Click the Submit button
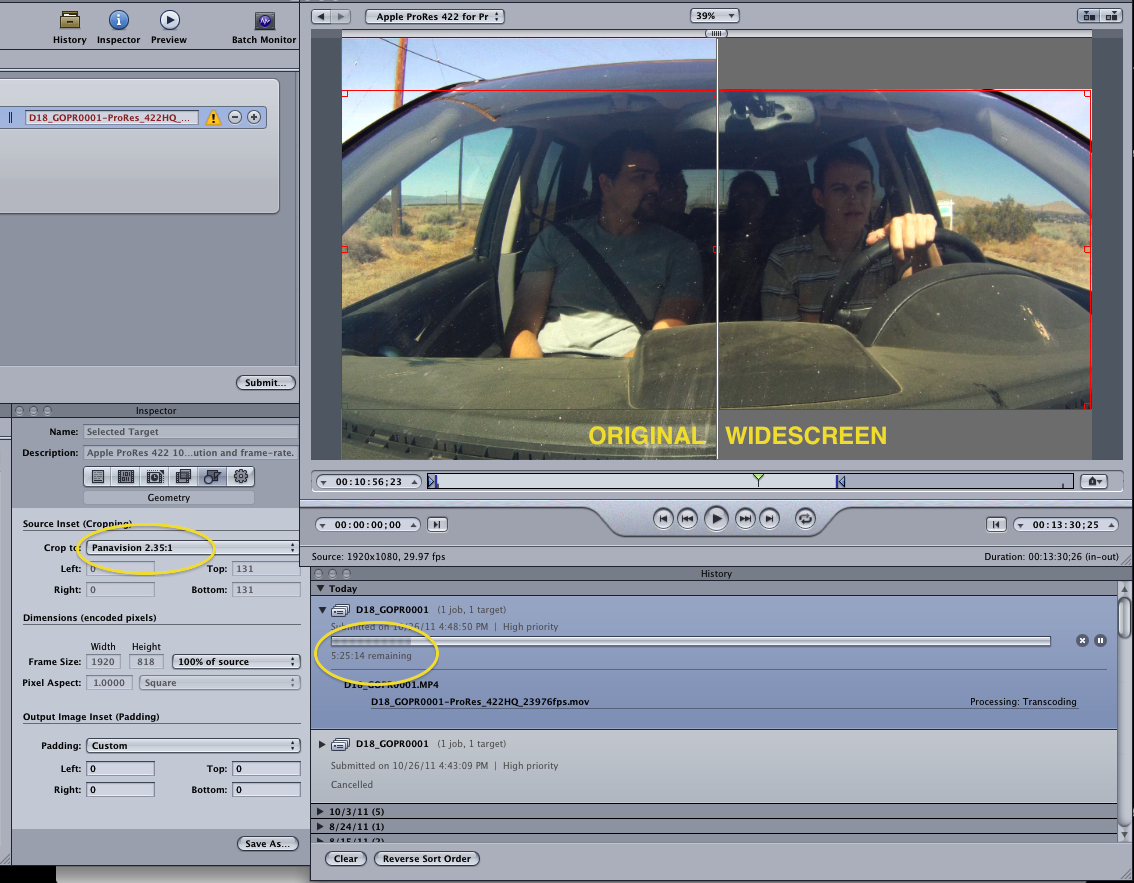The width and height of the screenshot is (1134, 883). (x=265, y=383)
